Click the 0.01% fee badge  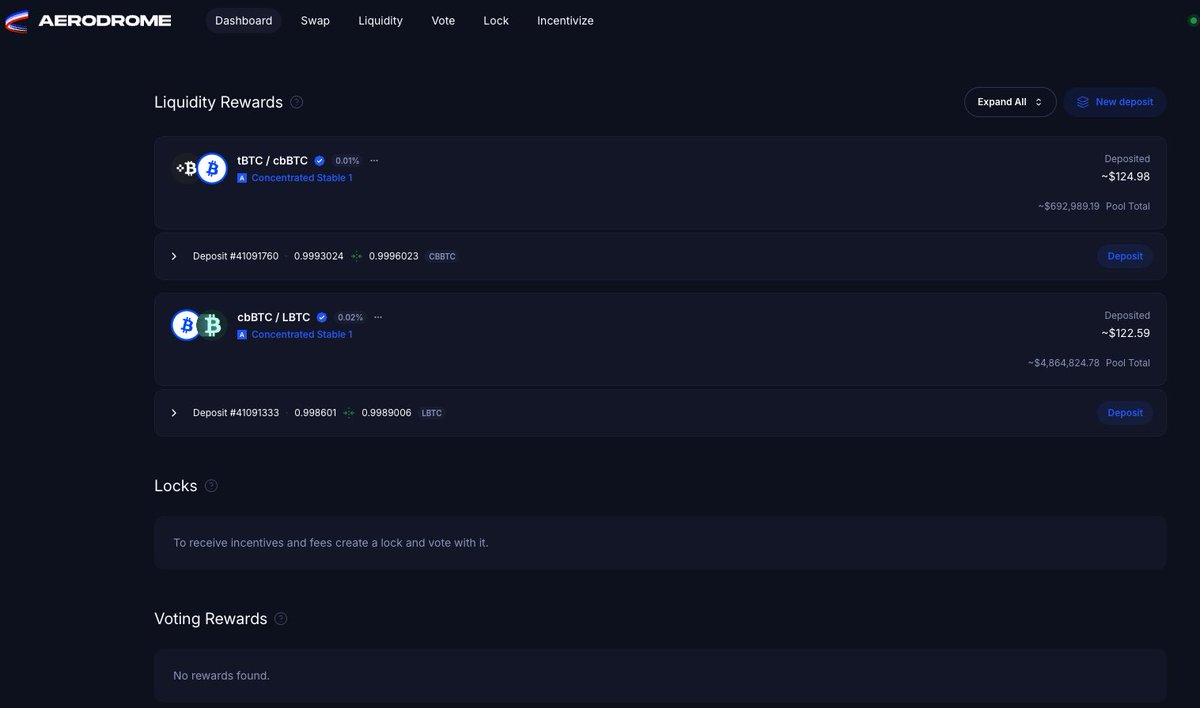click(347, 160)
